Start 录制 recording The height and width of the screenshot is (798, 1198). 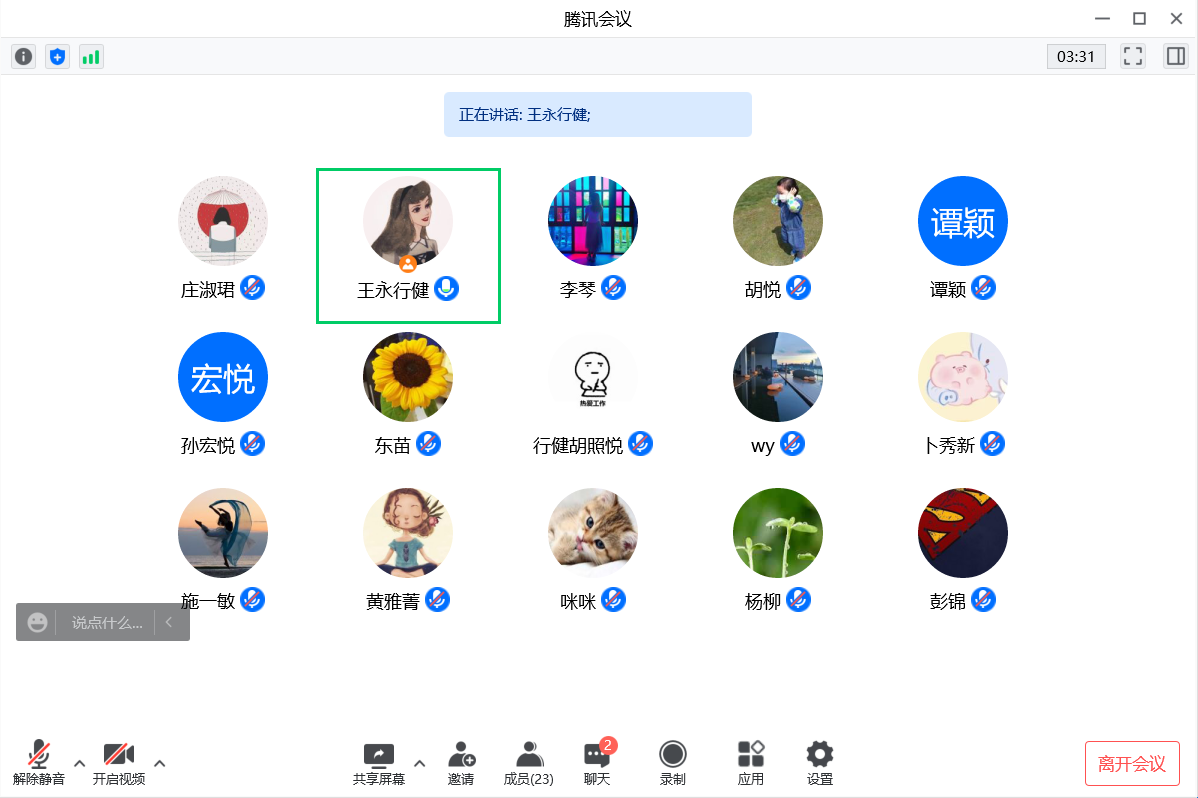point(673,763)
